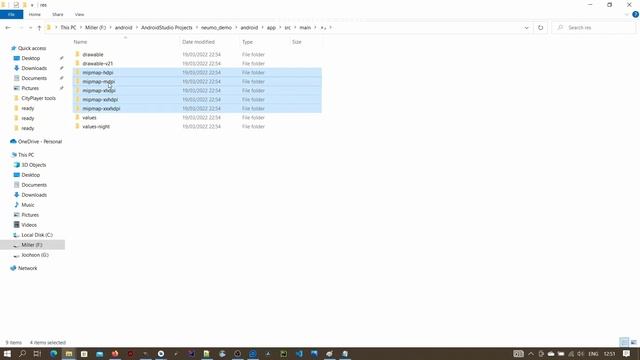Expand breadcrumb arrow after main

pos(315,28)
